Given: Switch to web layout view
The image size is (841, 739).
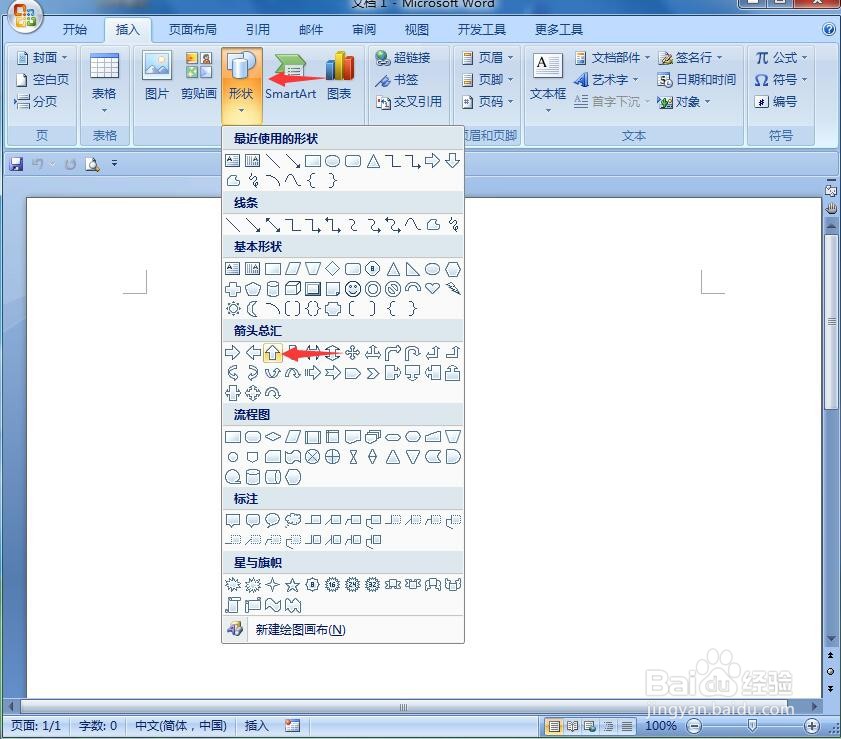Looking at the screenshot, I should (589, 726).
